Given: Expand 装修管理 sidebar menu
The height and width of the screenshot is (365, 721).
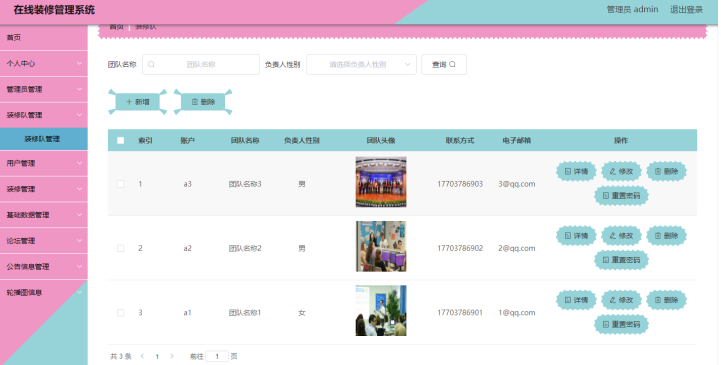Looking at the screenshot, I should [44, 189].
